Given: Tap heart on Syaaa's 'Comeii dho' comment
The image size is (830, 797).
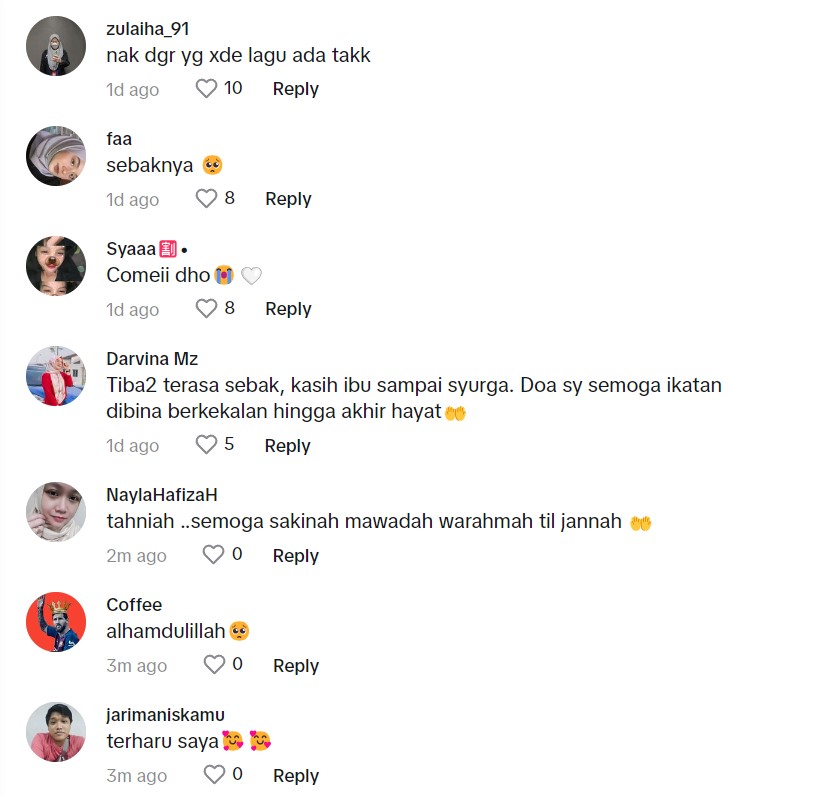Looking at the screenshot, I should click(206, 309).
